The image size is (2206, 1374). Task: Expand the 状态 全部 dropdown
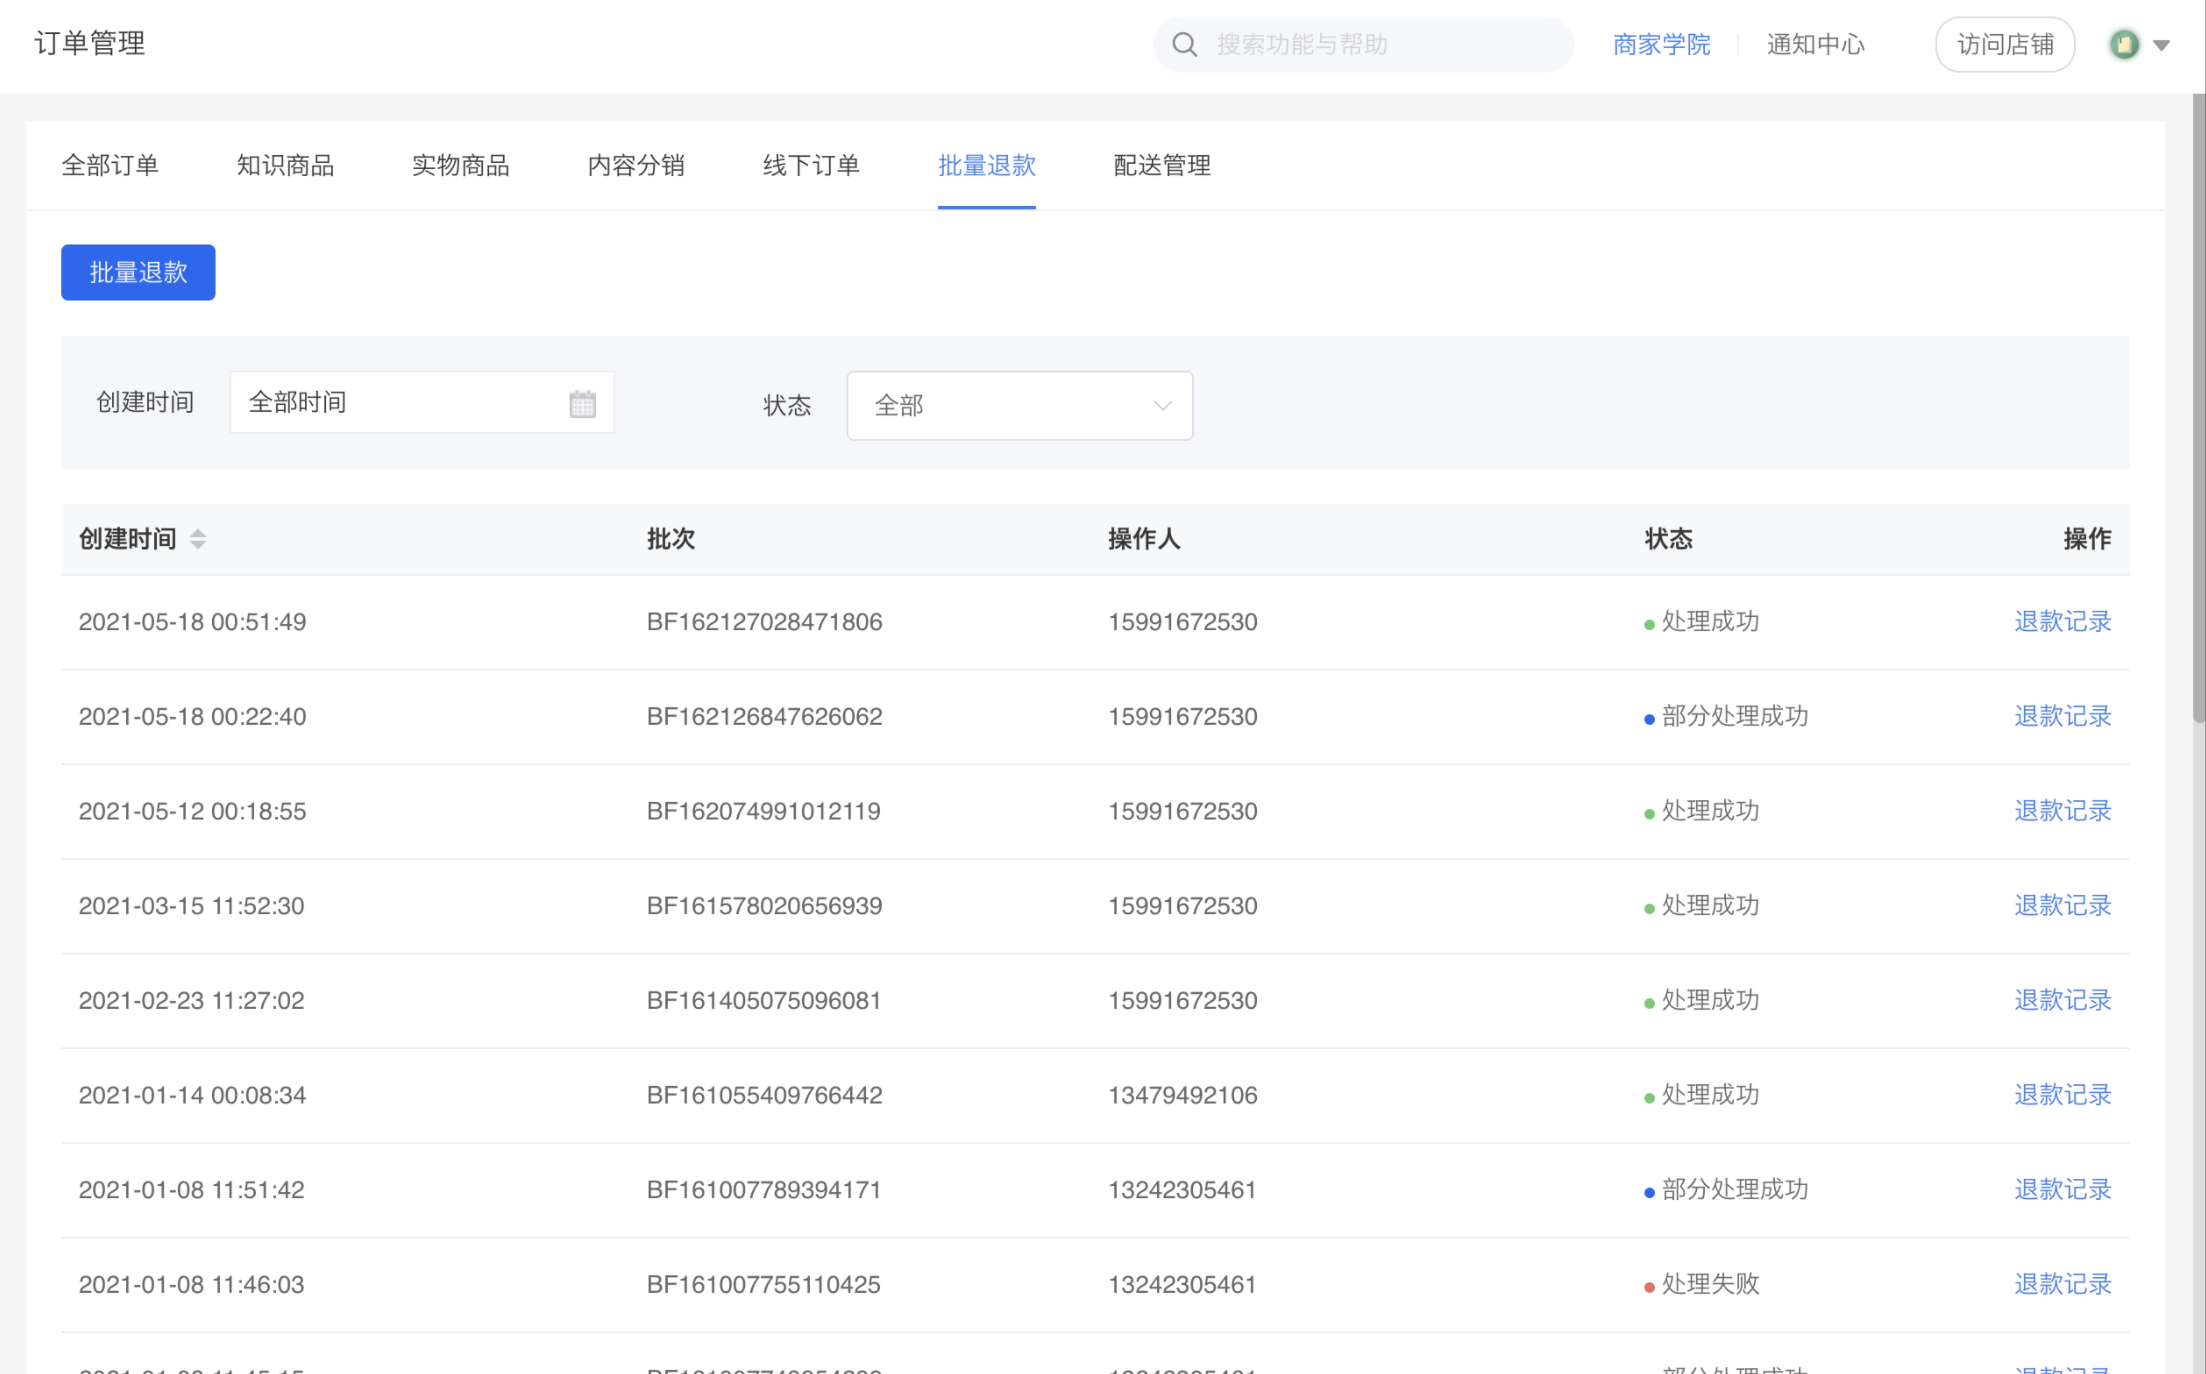[1019, 405]
